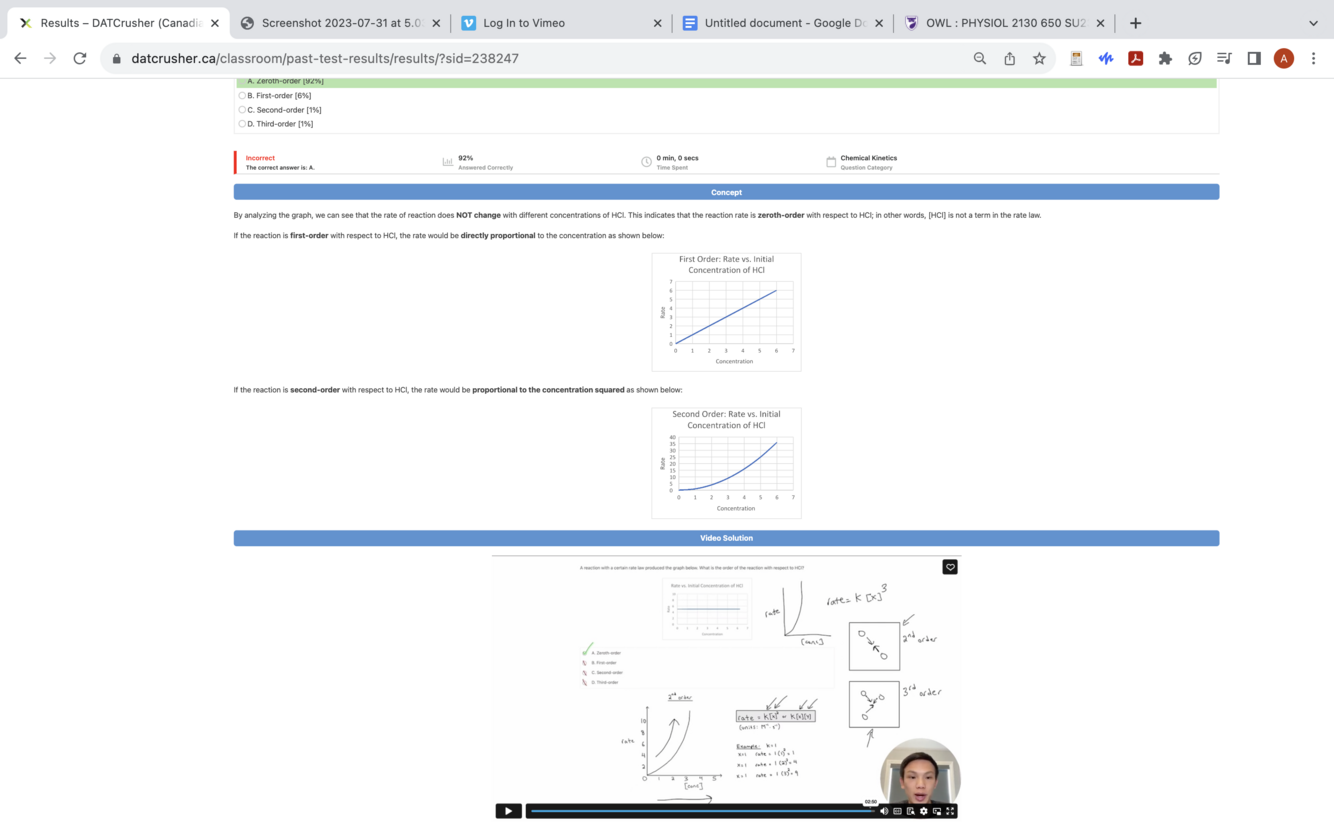
Task: Toggle the browser side panel
Action: click(1254, 58)
